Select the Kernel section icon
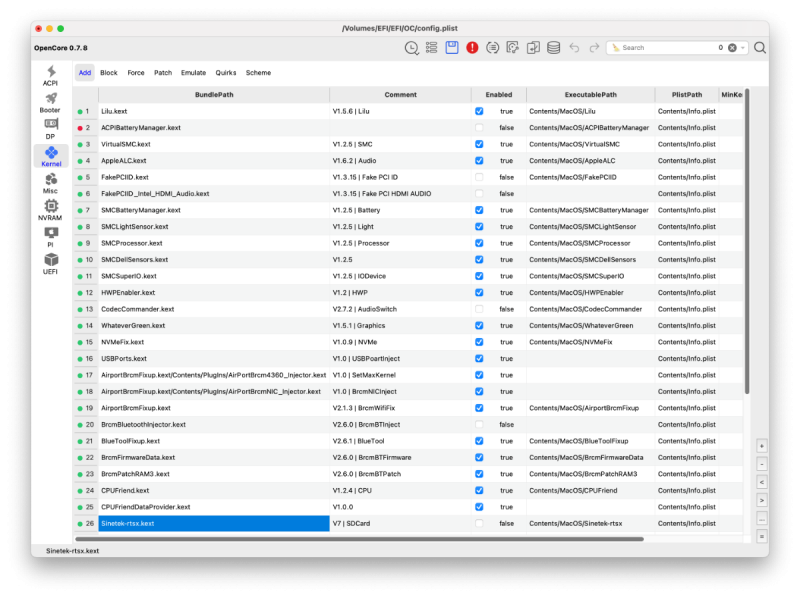 [x=51, y=152]
